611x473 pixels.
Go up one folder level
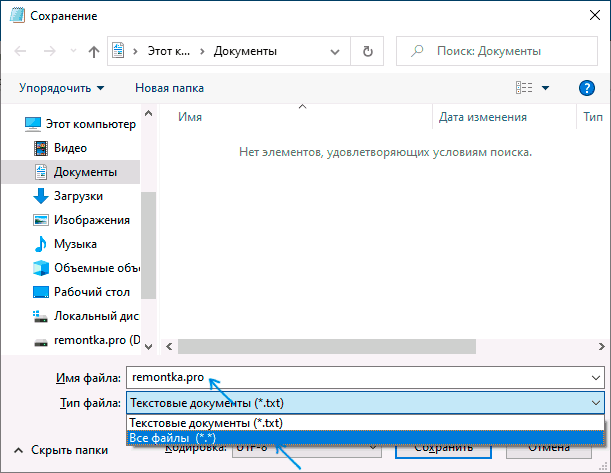[x=94, y=51]
